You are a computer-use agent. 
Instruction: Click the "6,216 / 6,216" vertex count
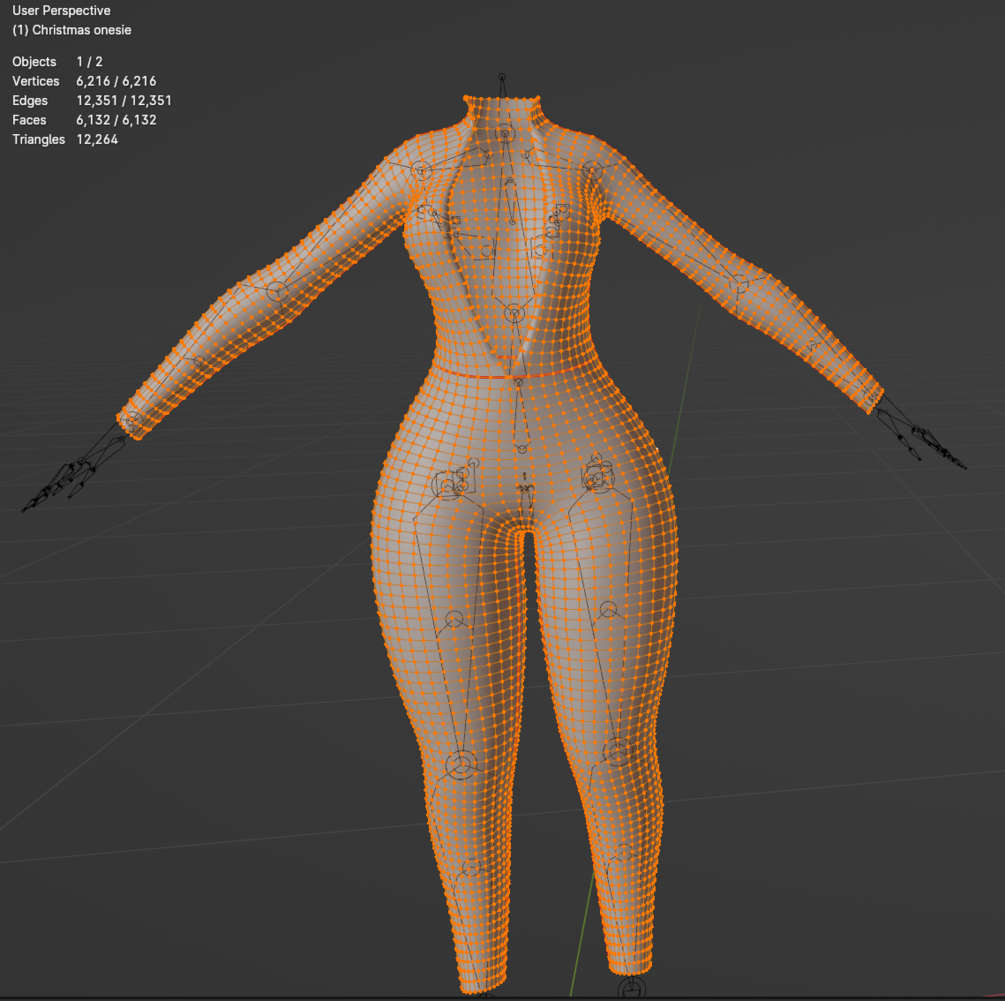[116, 81]
